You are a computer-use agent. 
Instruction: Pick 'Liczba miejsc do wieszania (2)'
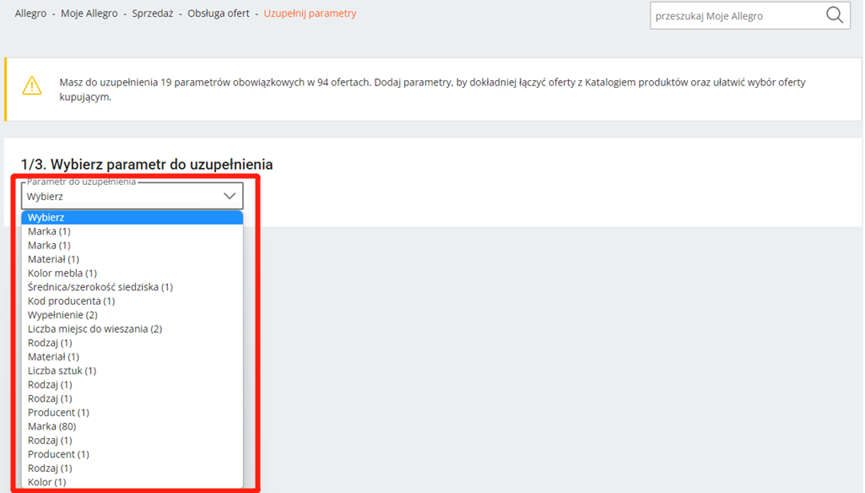[x=132, y=329]
